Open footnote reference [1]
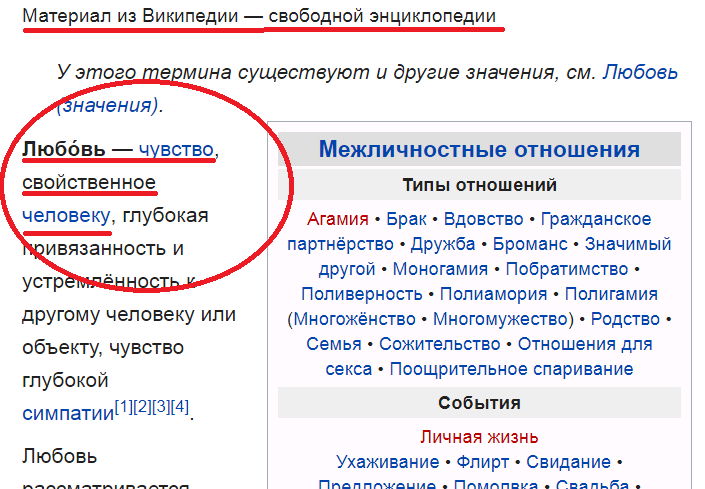705x489 pixels. coord(124,407)
